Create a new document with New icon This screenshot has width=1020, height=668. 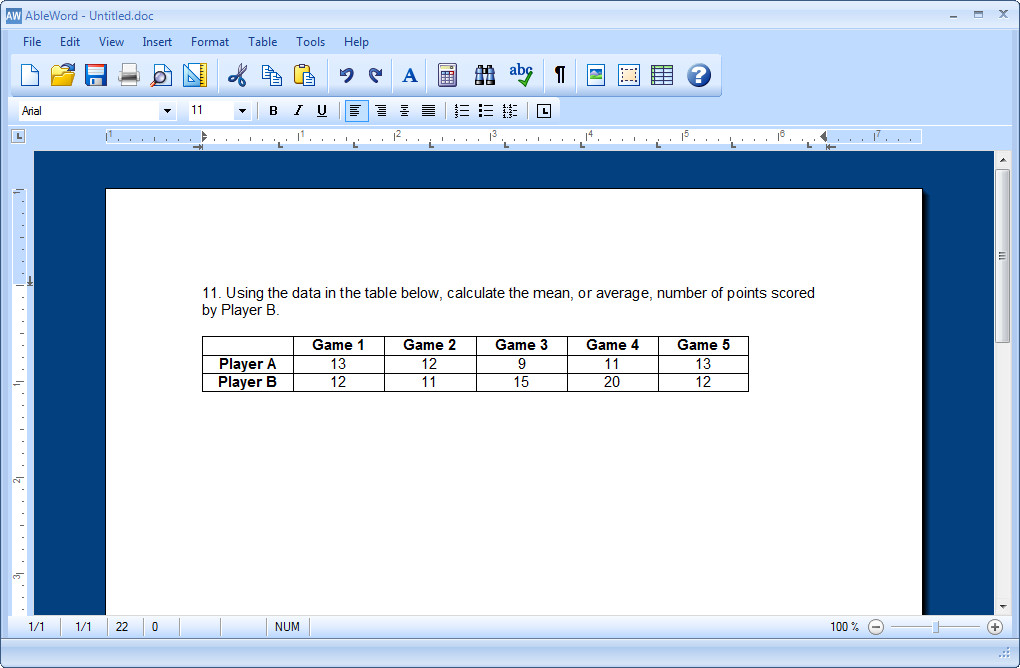click(30, 75)
